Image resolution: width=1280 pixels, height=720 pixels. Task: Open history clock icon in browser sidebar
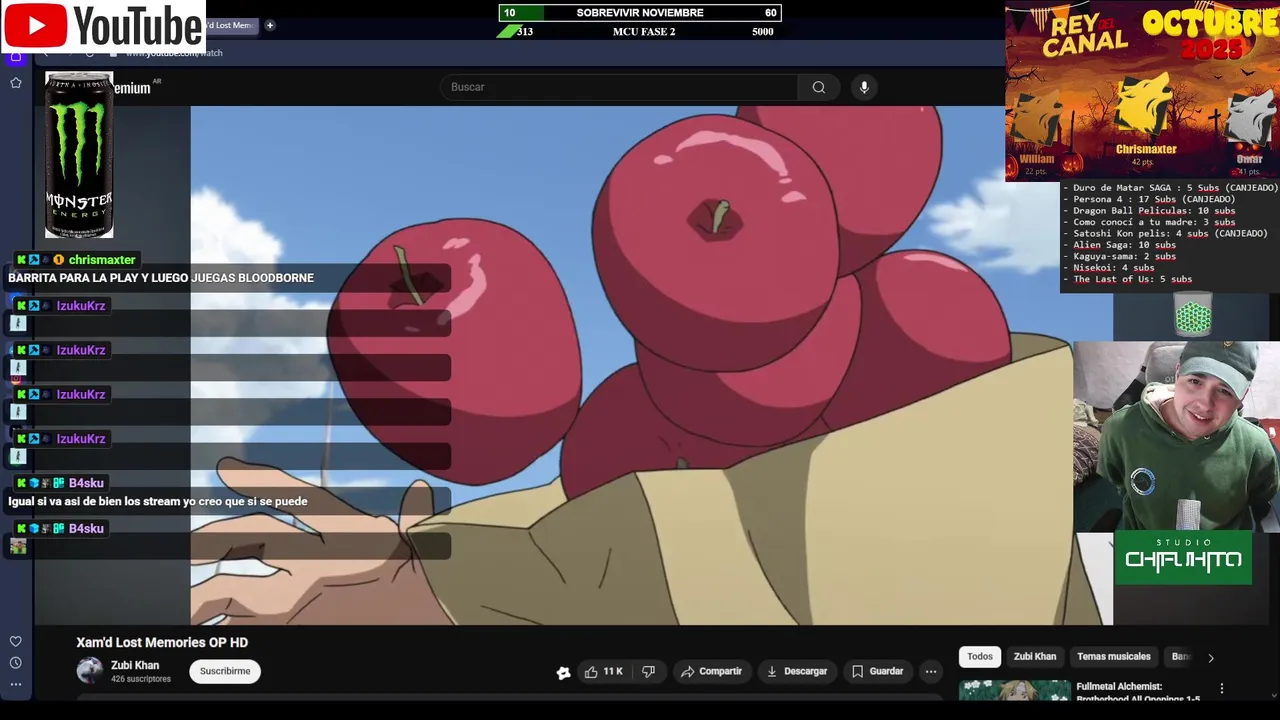[16, 663]
